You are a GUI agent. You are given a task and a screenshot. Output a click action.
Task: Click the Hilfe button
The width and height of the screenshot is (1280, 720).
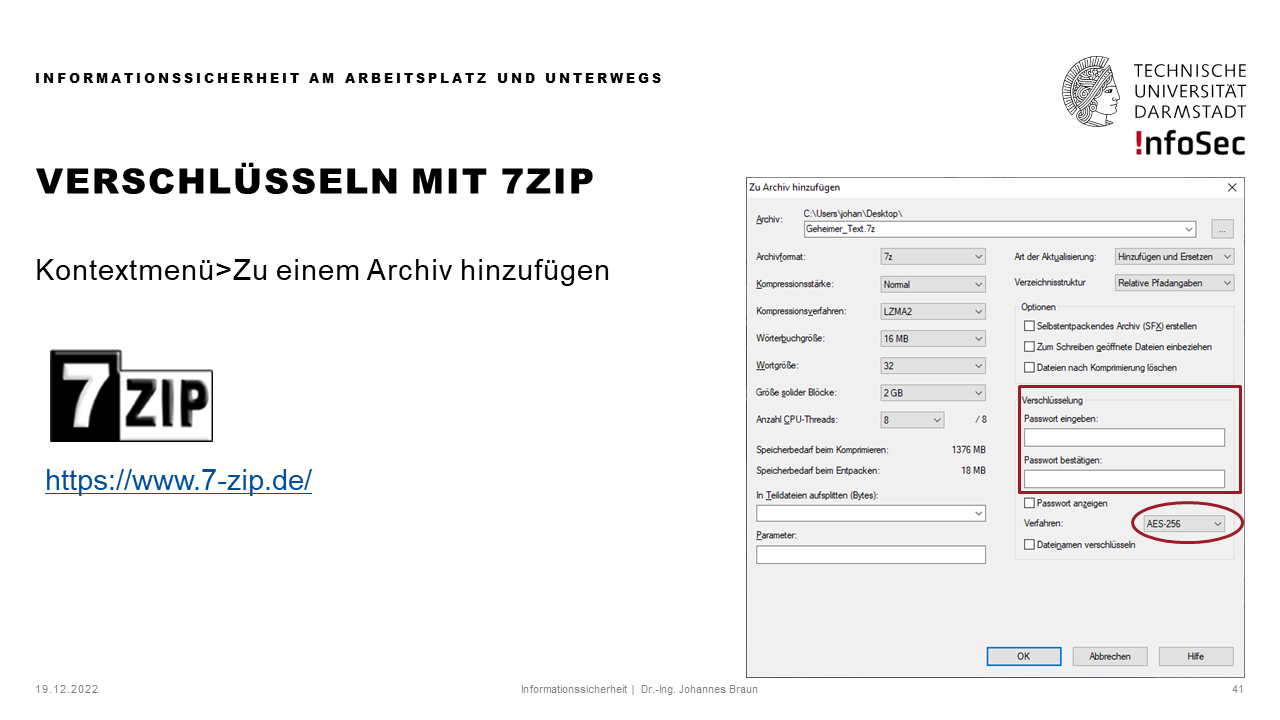pyautogui.click(x=1196, y=656)
